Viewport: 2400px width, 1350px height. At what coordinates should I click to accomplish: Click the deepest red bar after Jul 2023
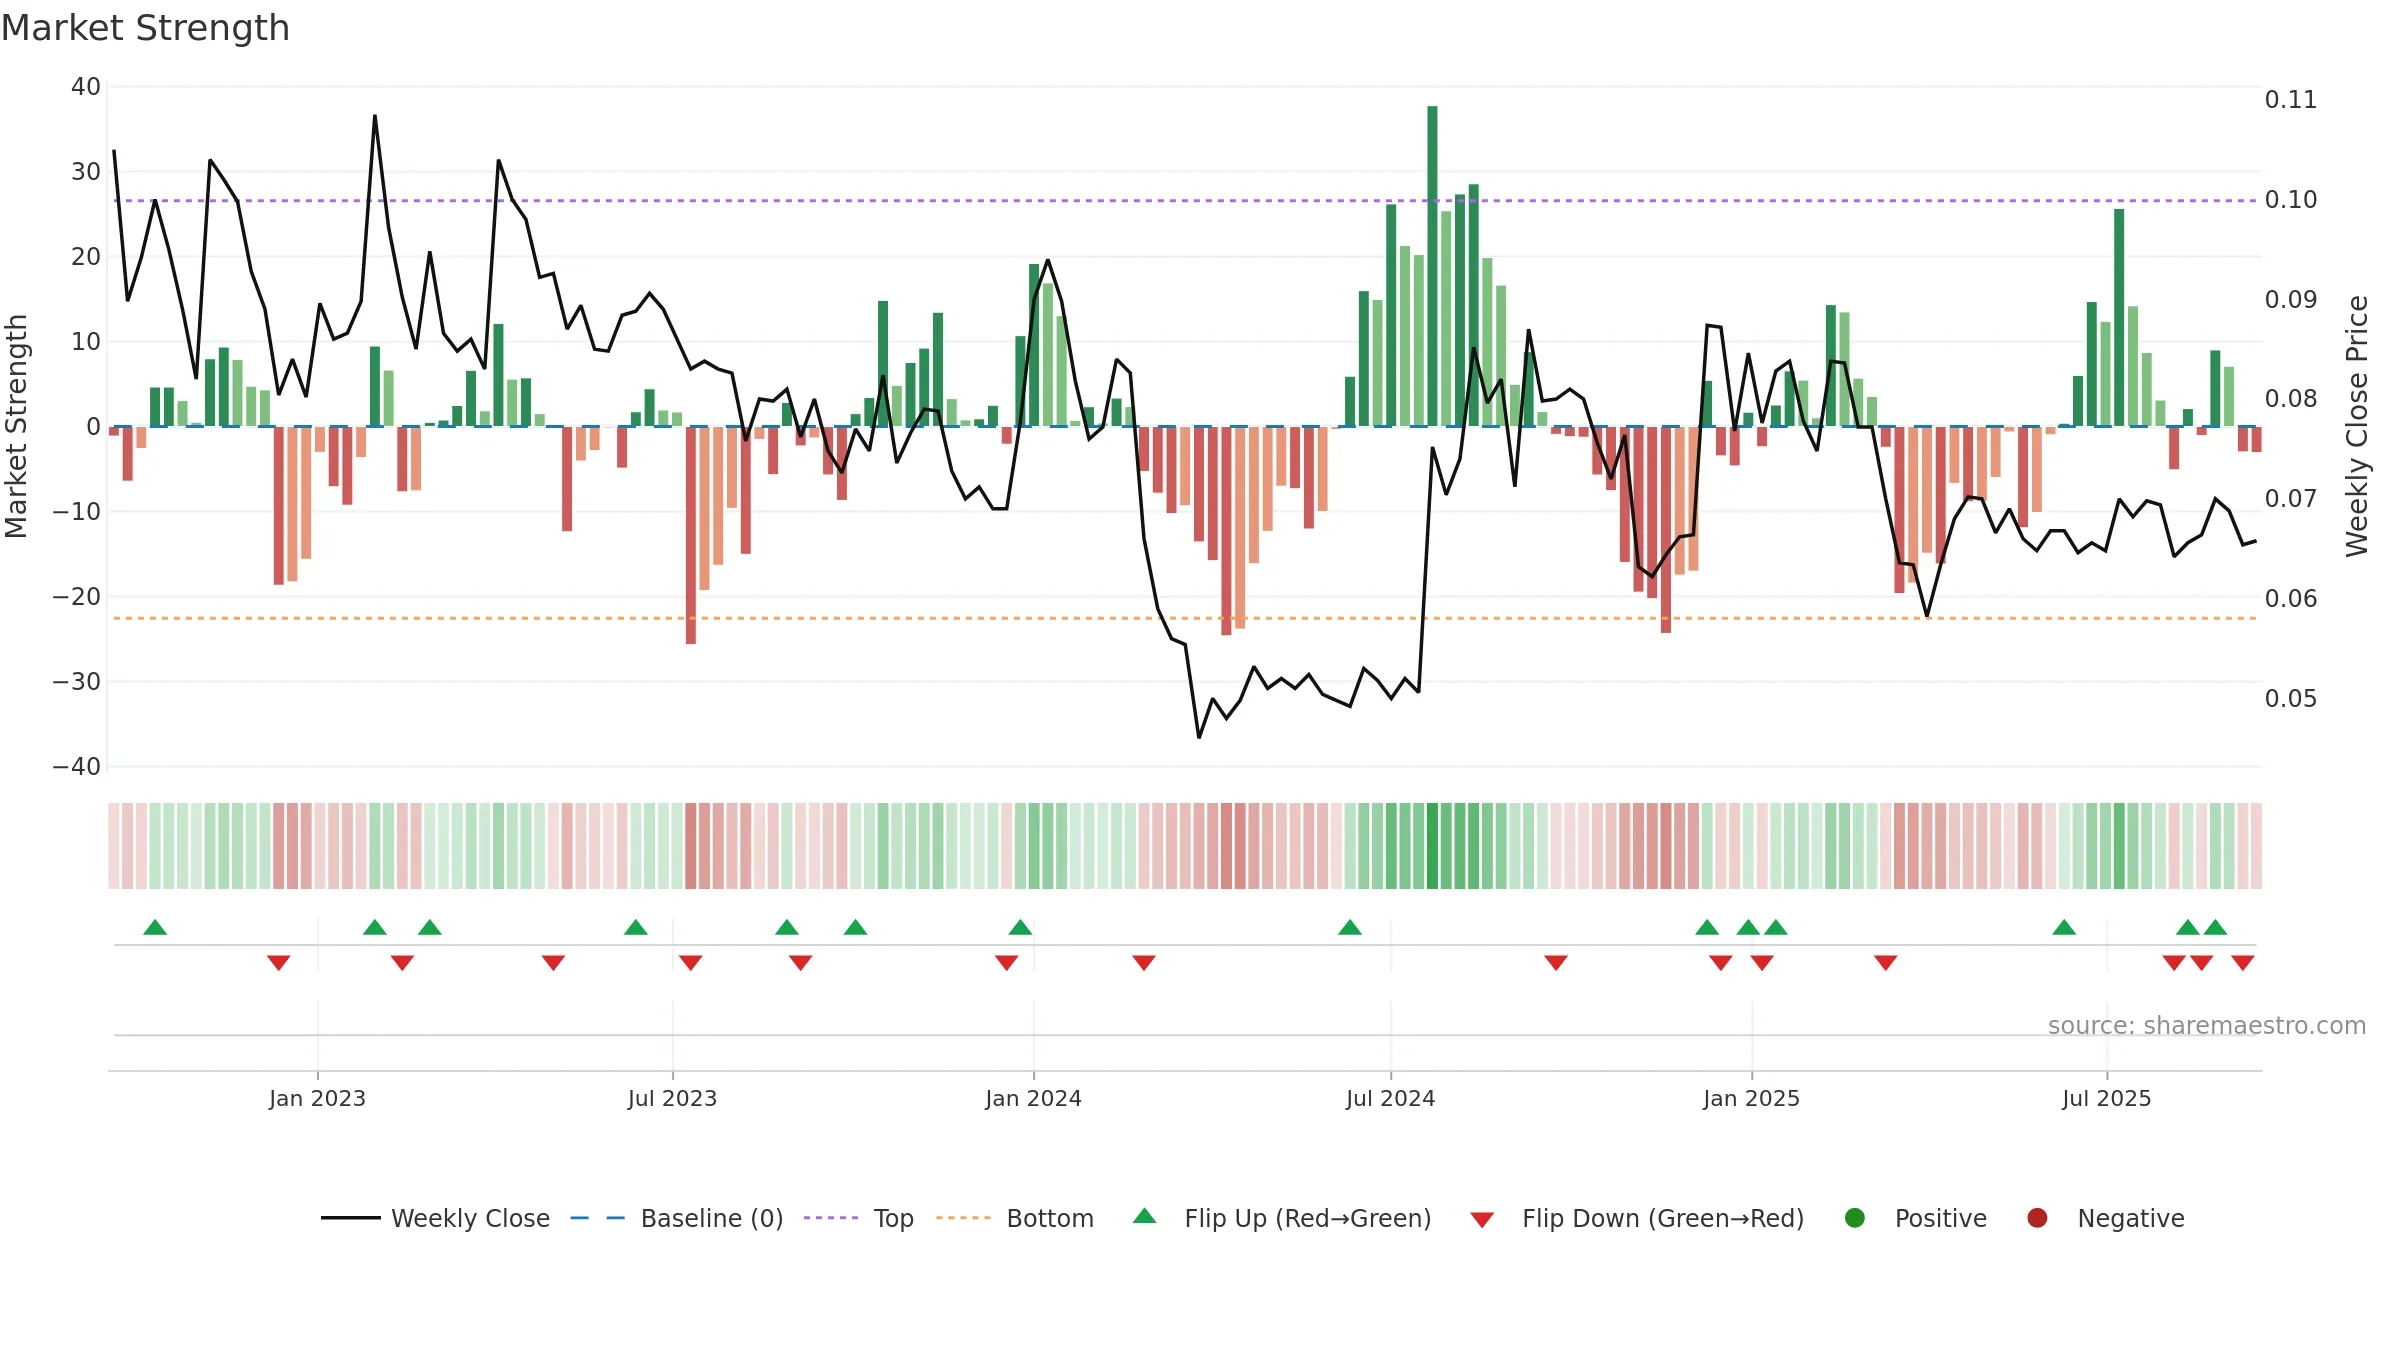[691, 535]
